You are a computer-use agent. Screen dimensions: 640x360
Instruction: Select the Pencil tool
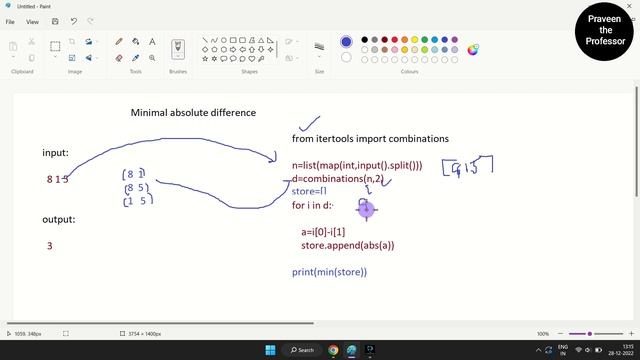[119, 42]
